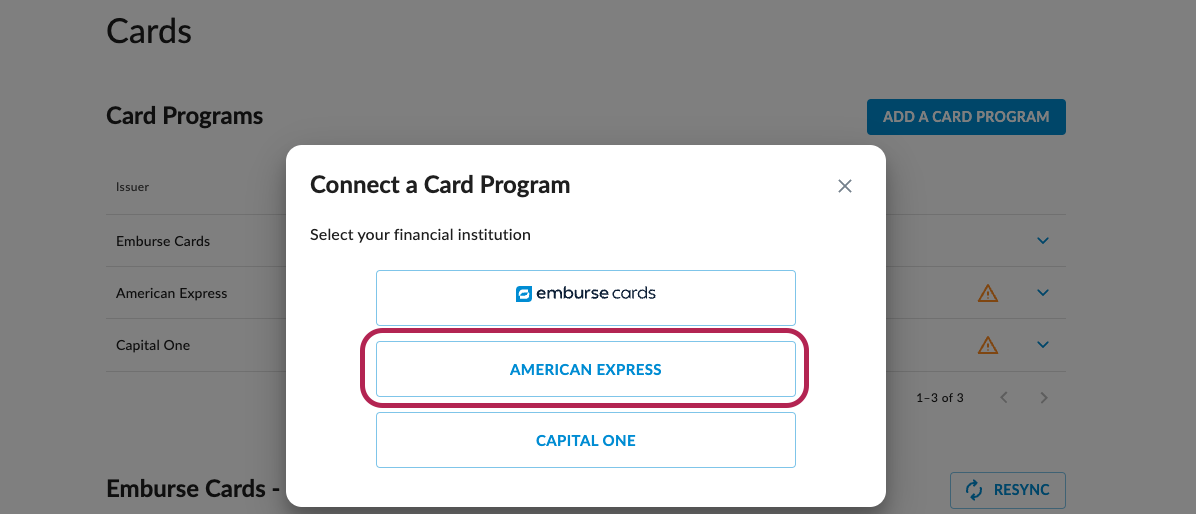Click the Cards page heading
The image size is (1196, 514).
click(x=149, y=30)
